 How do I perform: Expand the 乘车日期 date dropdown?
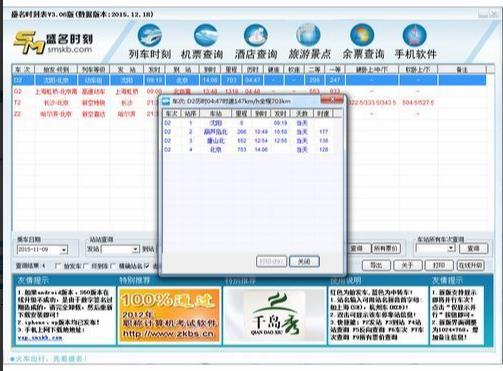(64, 249)
